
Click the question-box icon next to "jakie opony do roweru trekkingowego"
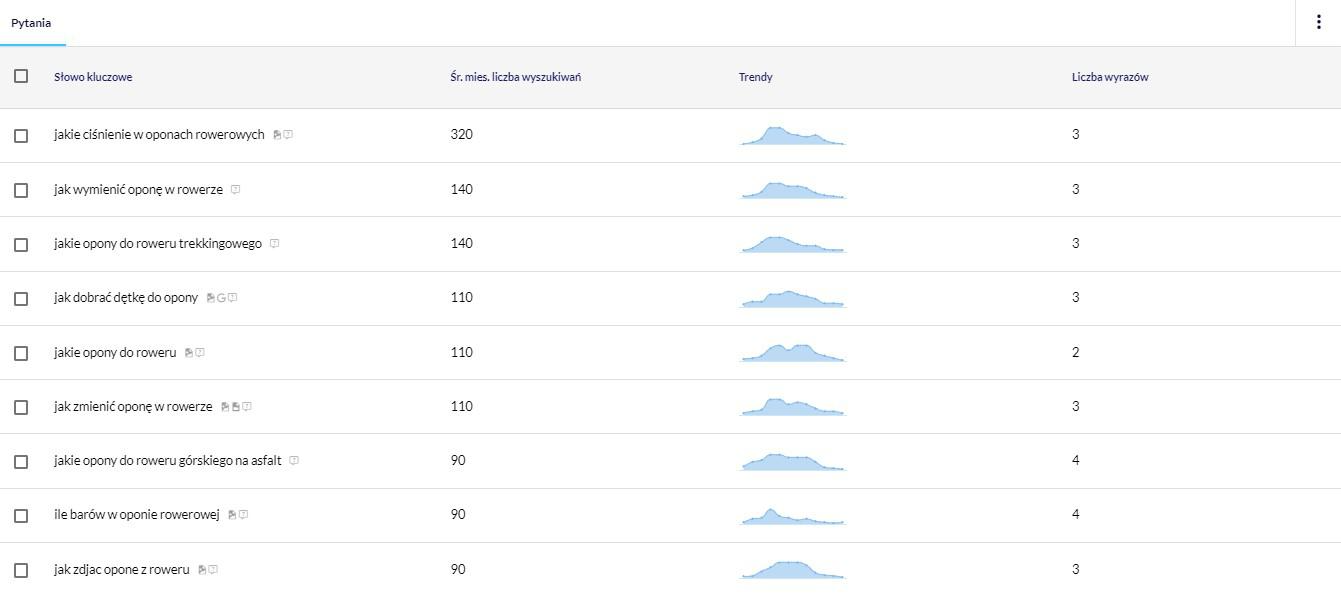pos(274,244)
